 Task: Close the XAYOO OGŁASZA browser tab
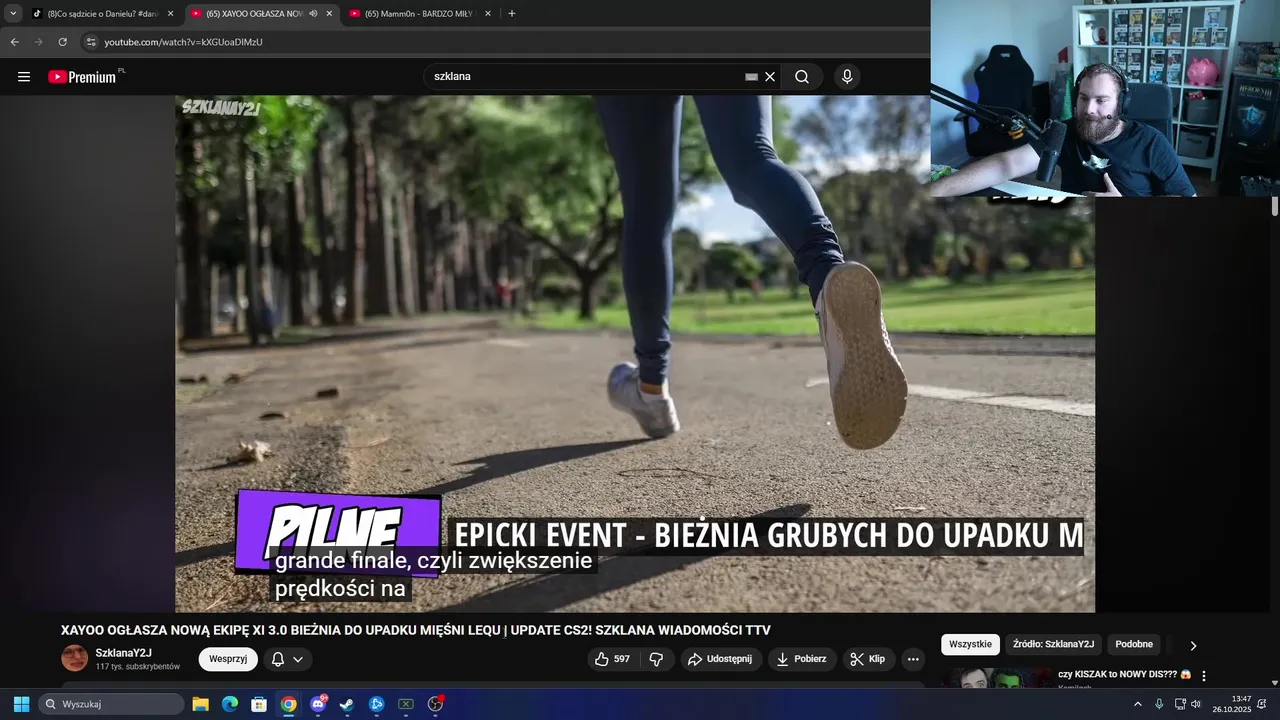coord(329,14)
